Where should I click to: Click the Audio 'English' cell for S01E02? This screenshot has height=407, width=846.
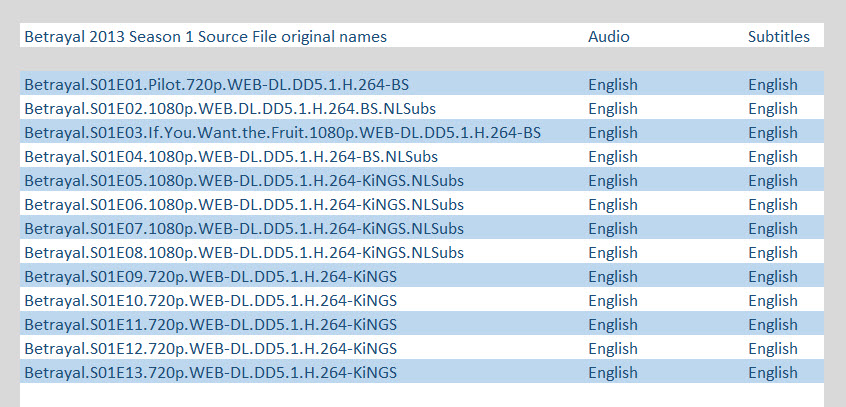tap(613, 110)
